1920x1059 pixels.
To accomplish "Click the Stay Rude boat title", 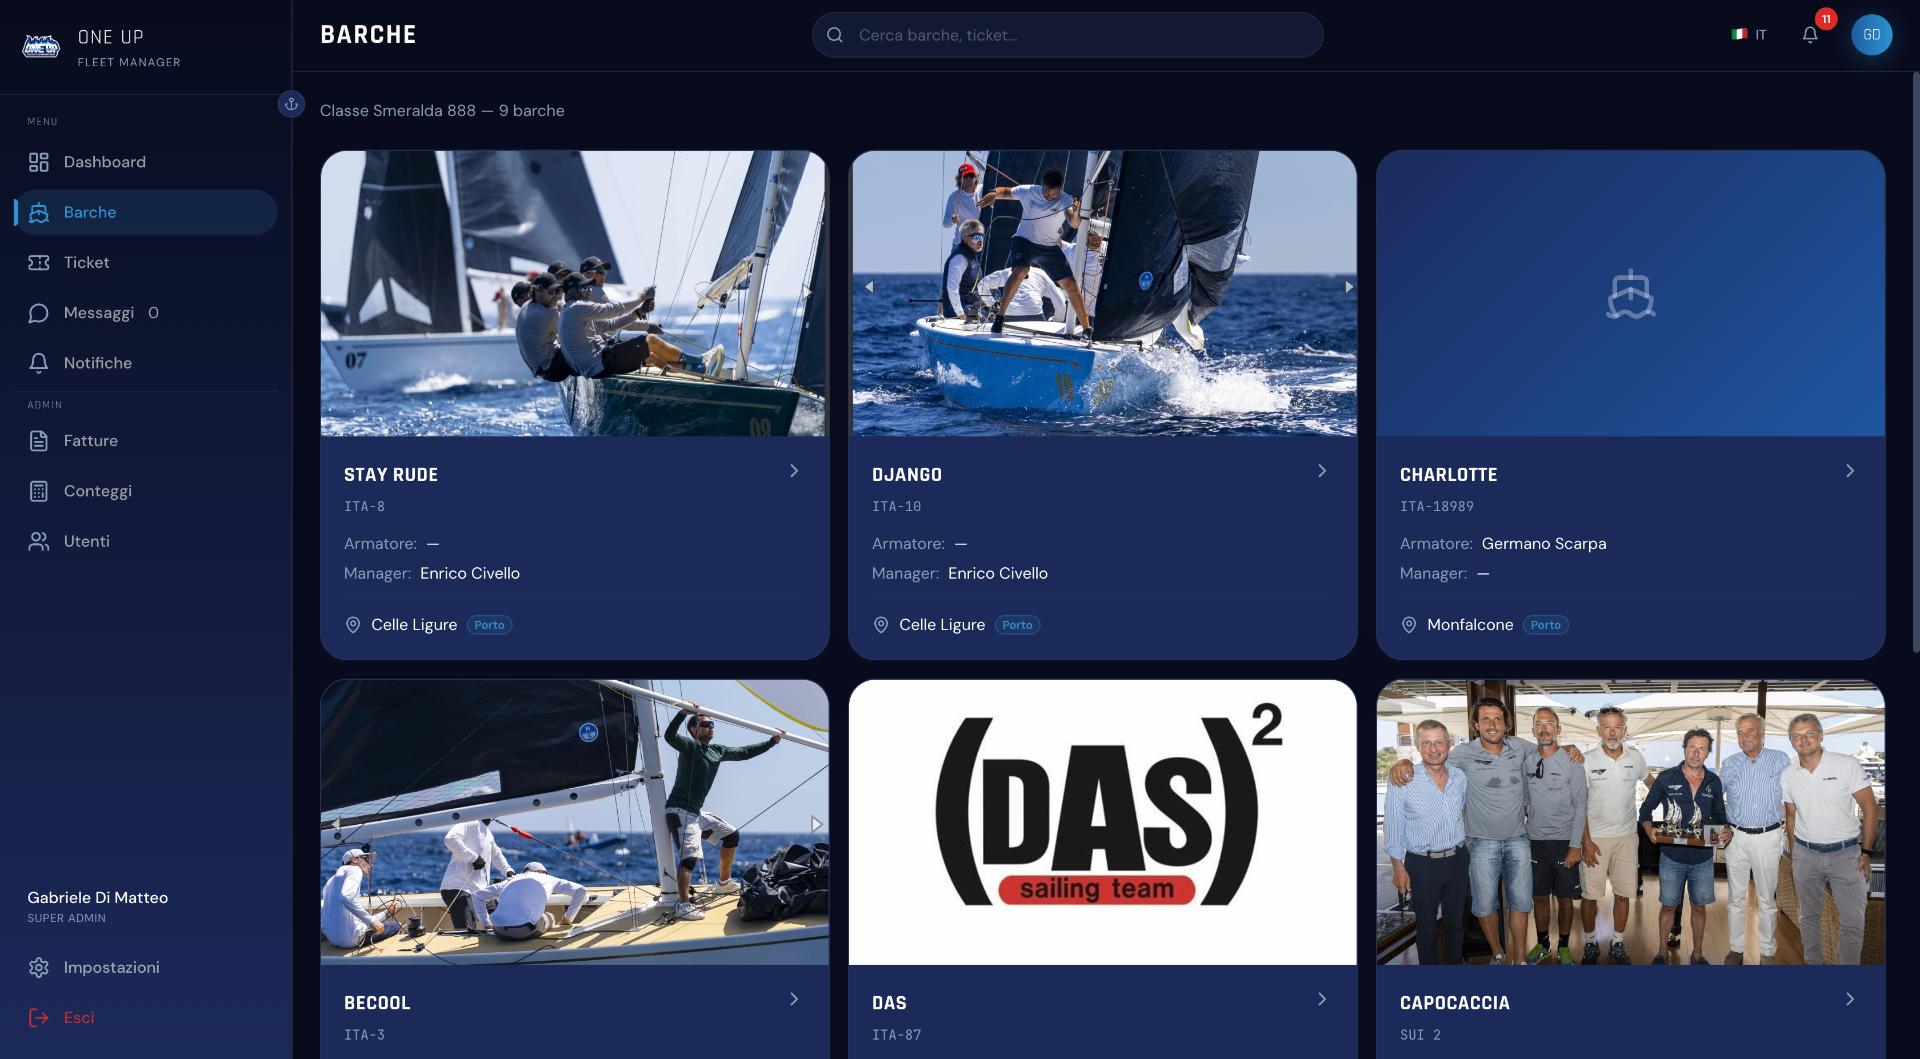I will pos(391,475).
